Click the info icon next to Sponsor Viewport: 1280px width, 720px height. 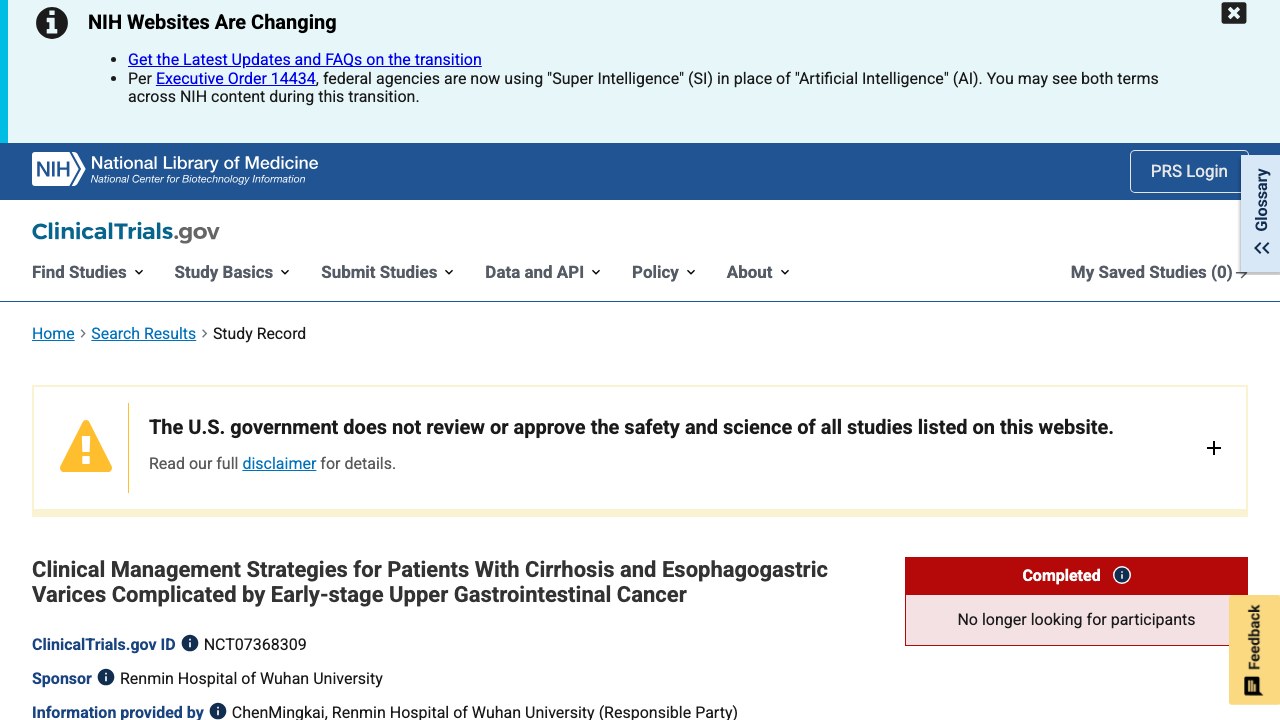click(x=105, y=678)
